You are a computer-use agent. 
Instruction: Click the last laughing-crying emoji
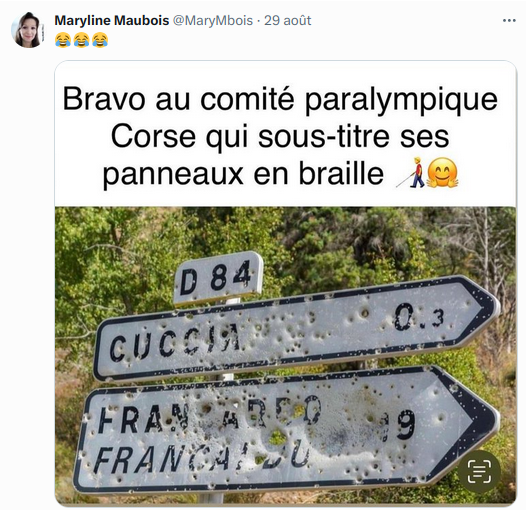pos(100,40)
